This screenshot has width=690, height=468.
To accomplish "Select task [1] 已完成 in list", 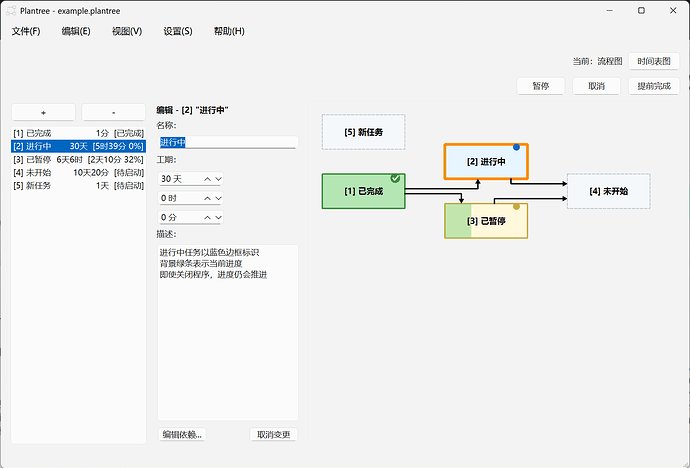I will [x=78, y=133].
